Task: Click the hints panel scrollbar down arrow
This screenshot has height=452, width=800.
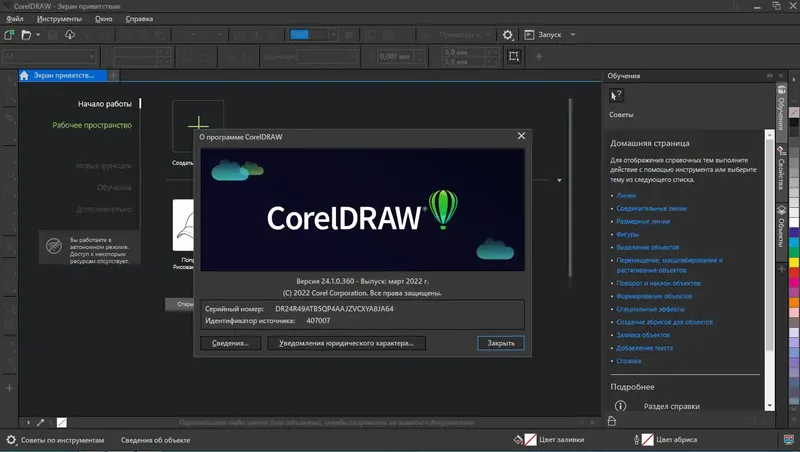Action: [x=769, y=406]
